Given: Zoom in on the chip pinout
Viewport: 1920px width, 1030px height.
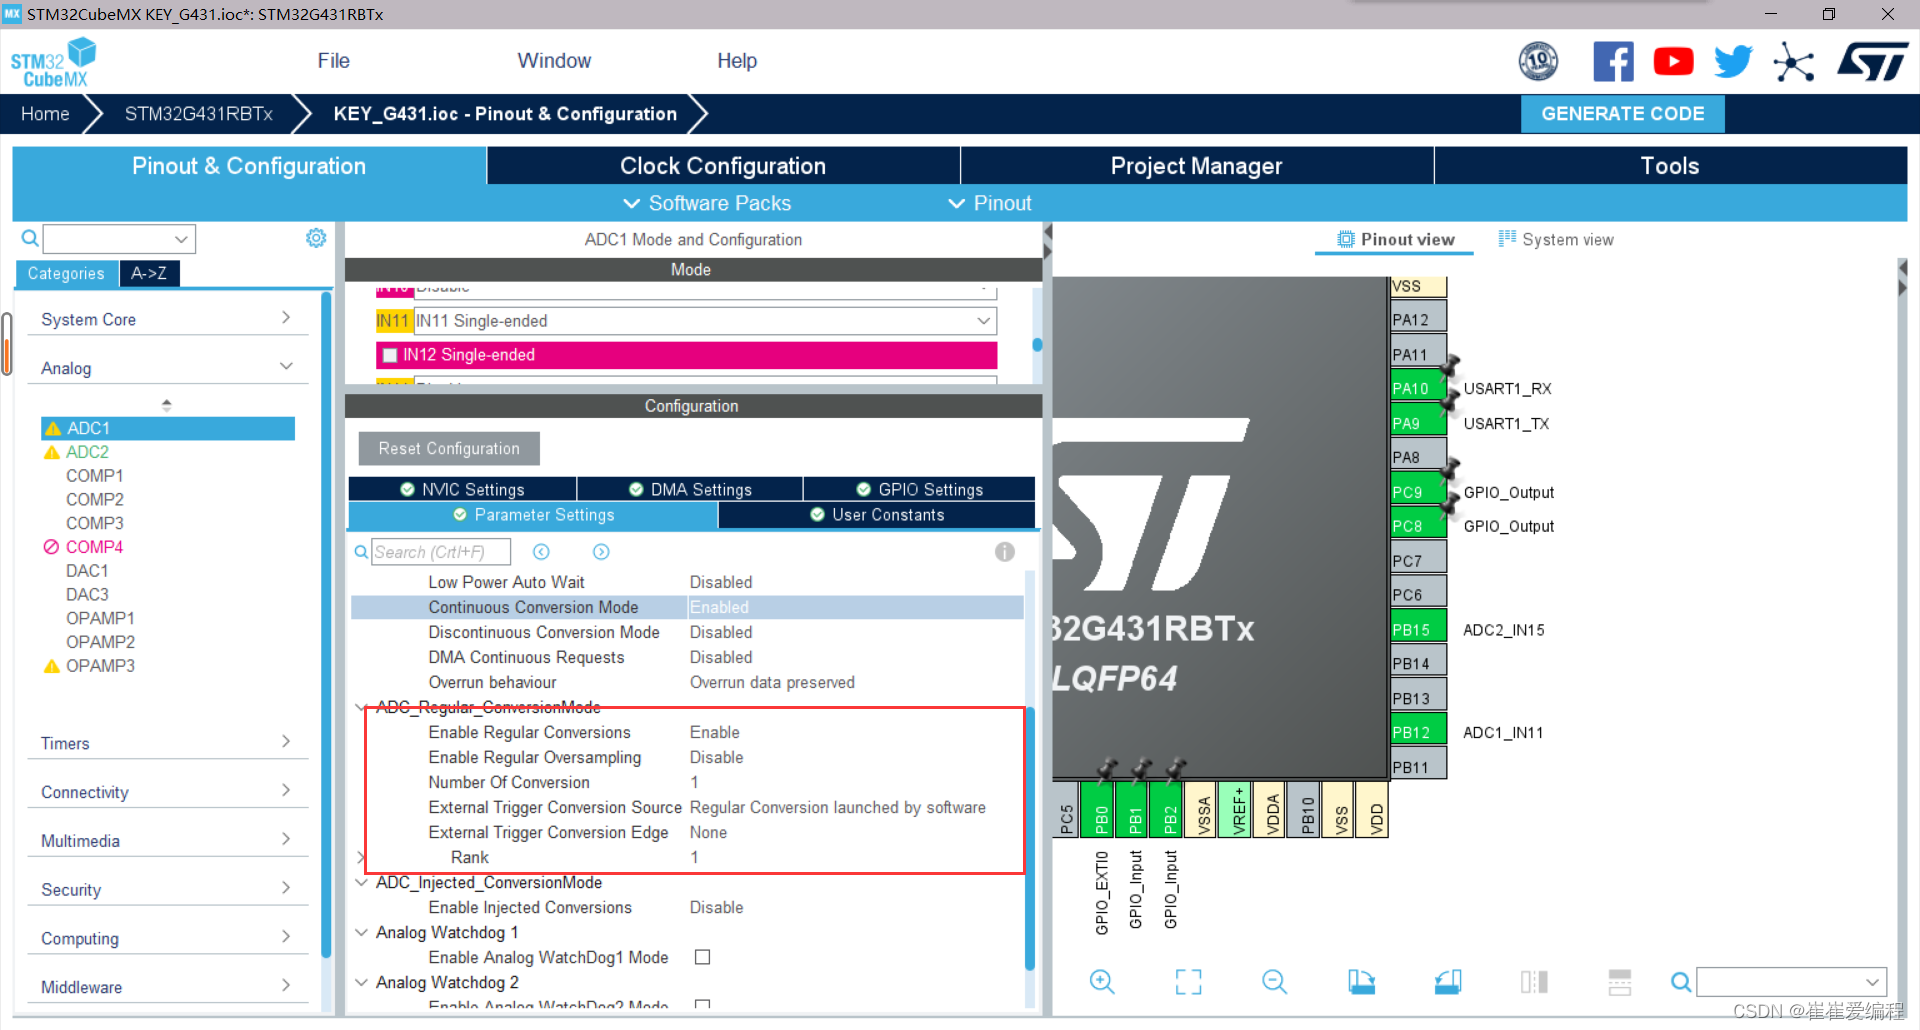Looking at the screenshot, I should tap(1102, 982).
